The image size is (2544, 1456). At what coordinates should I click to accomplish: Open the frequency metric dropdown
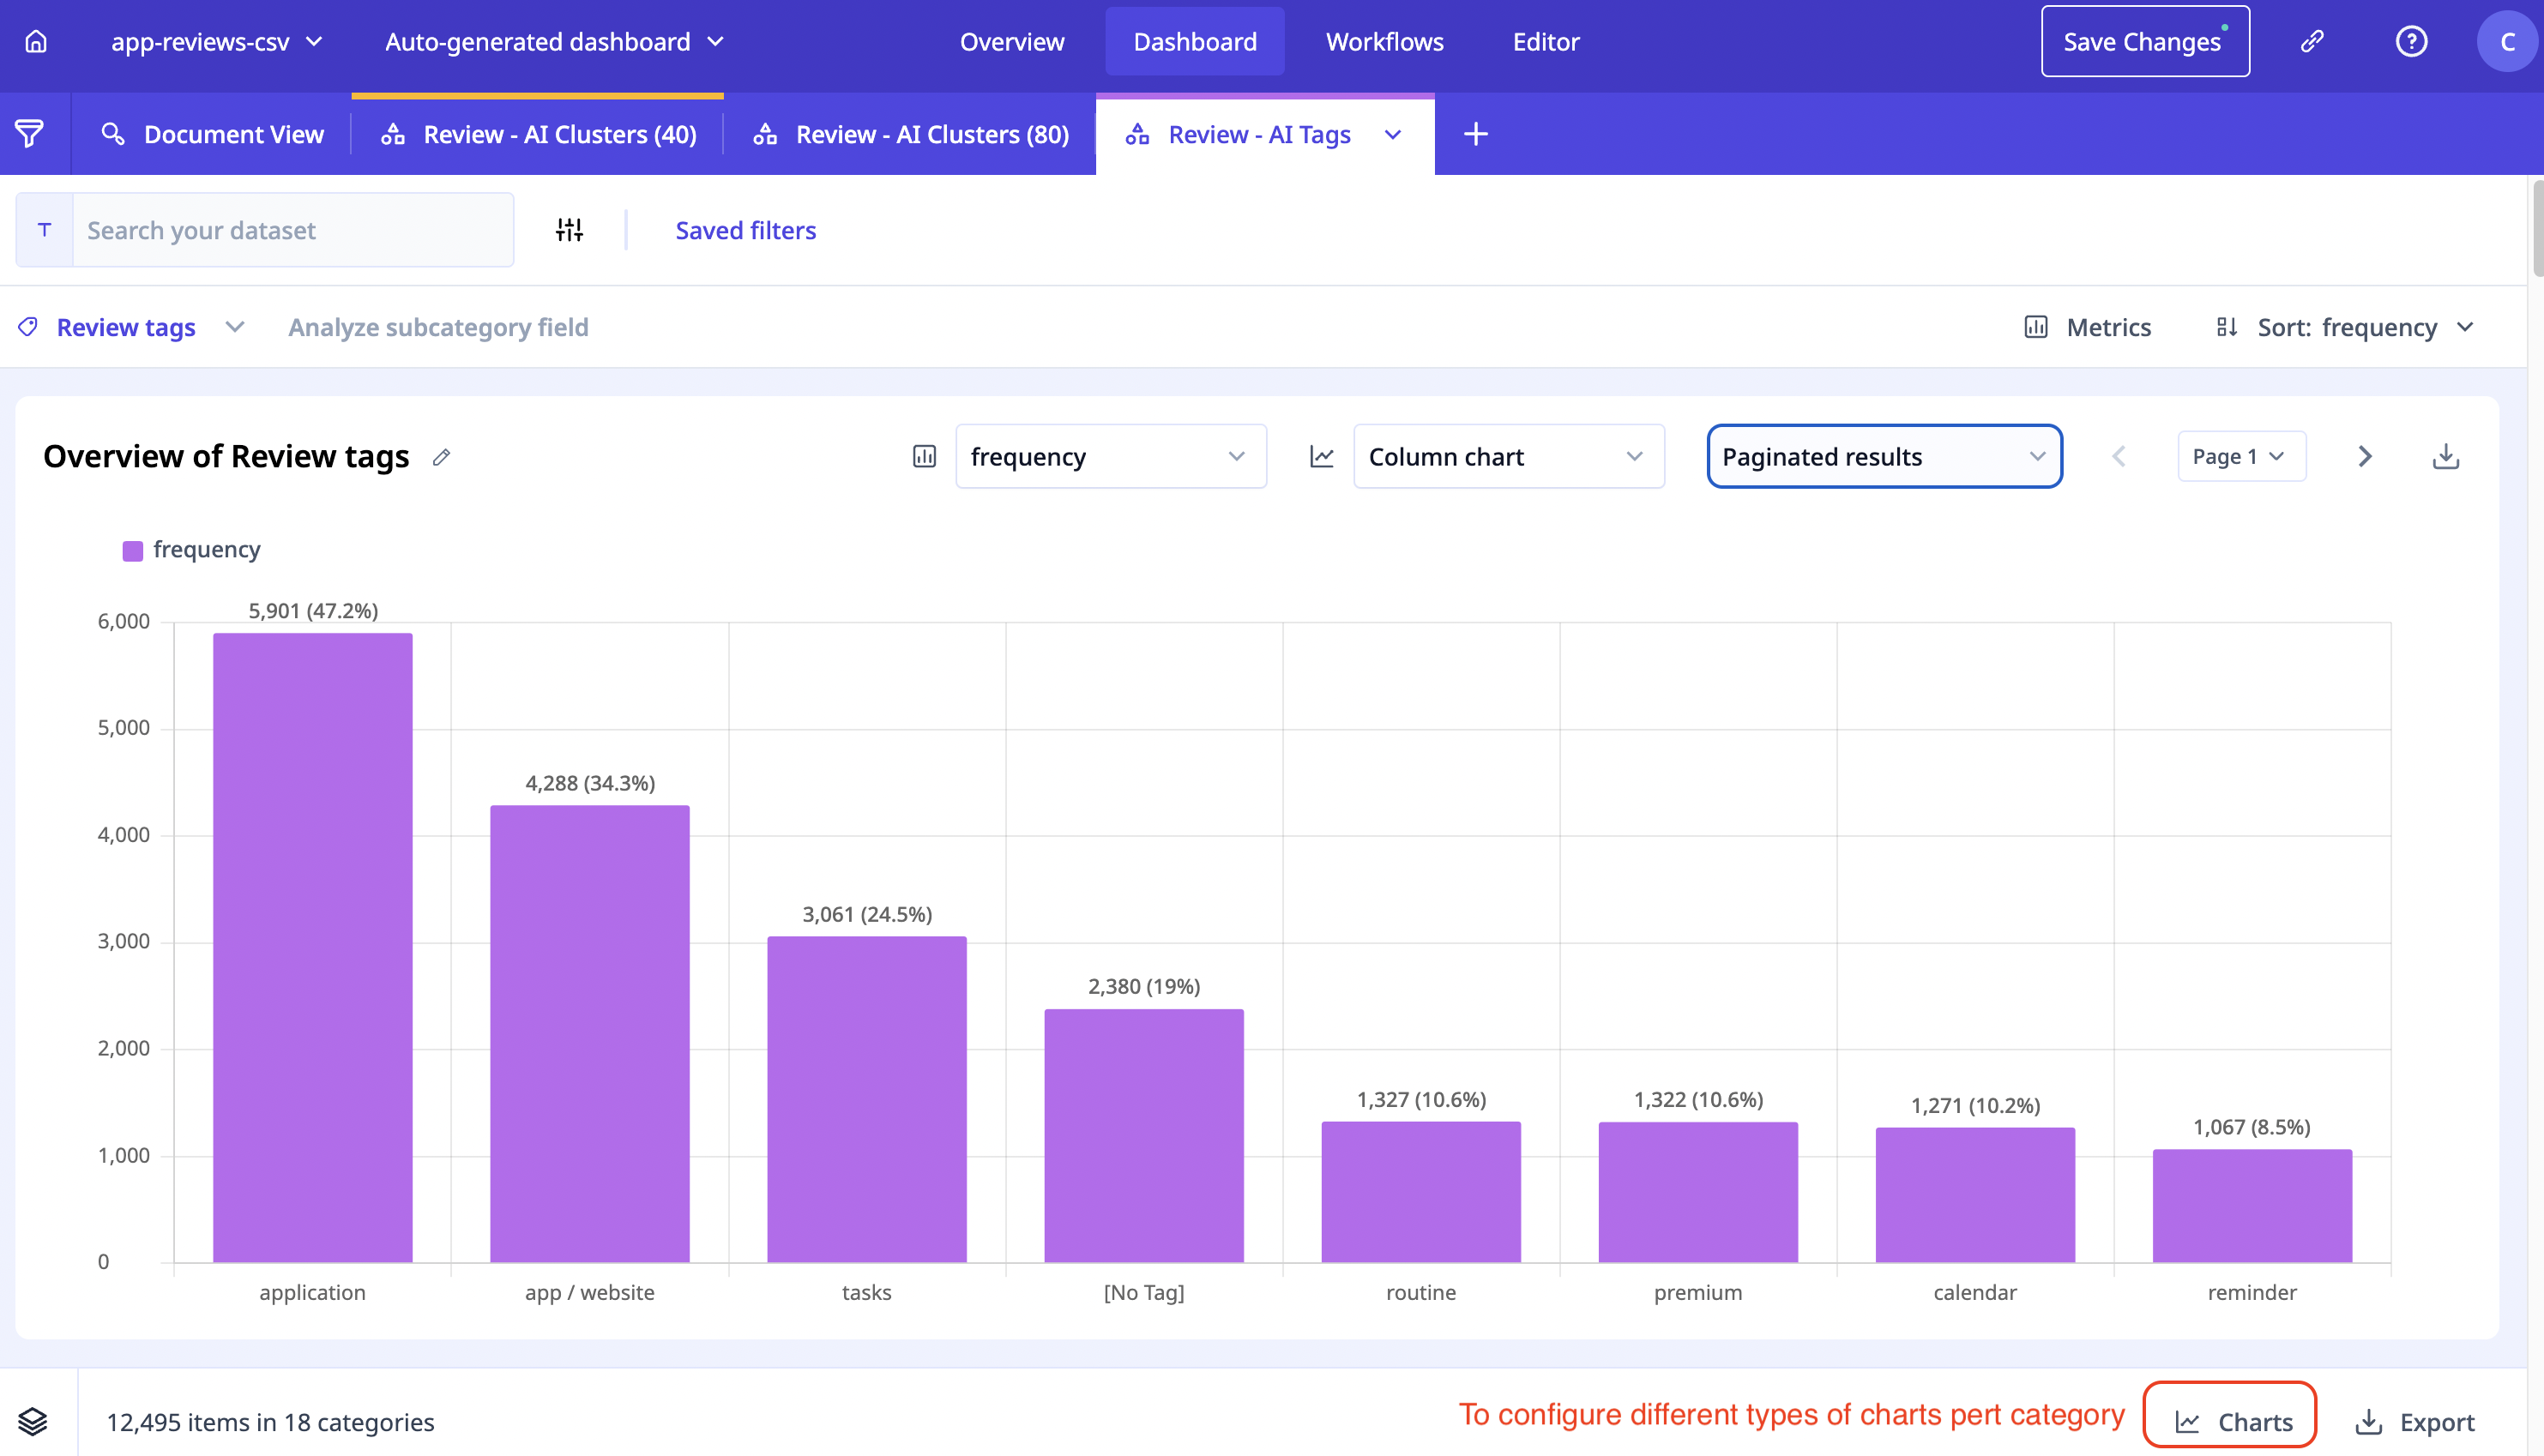1110,457
